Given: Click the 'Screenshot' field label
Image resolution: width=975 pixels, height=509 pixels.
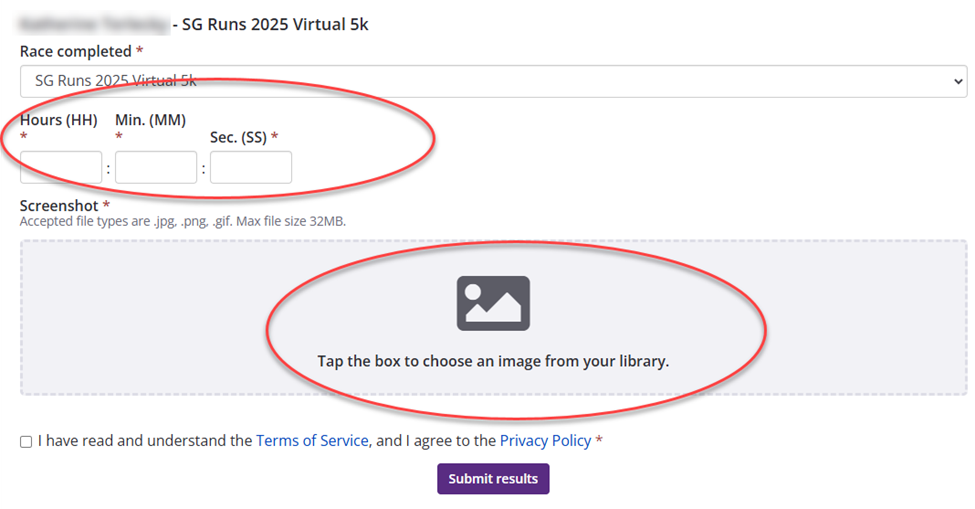Looking at the screenshot, I should [59, 206].
